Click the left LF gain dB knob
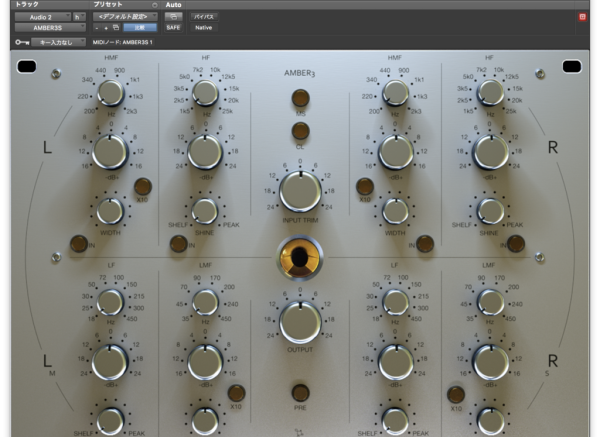 click(110, 362)
